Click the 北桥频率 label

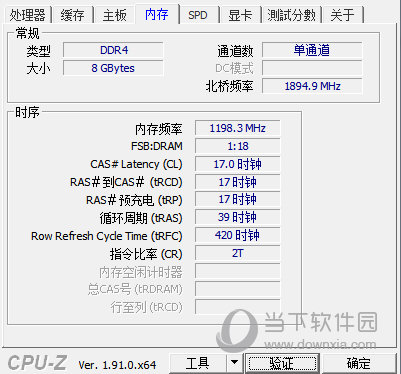coord(229,86)
